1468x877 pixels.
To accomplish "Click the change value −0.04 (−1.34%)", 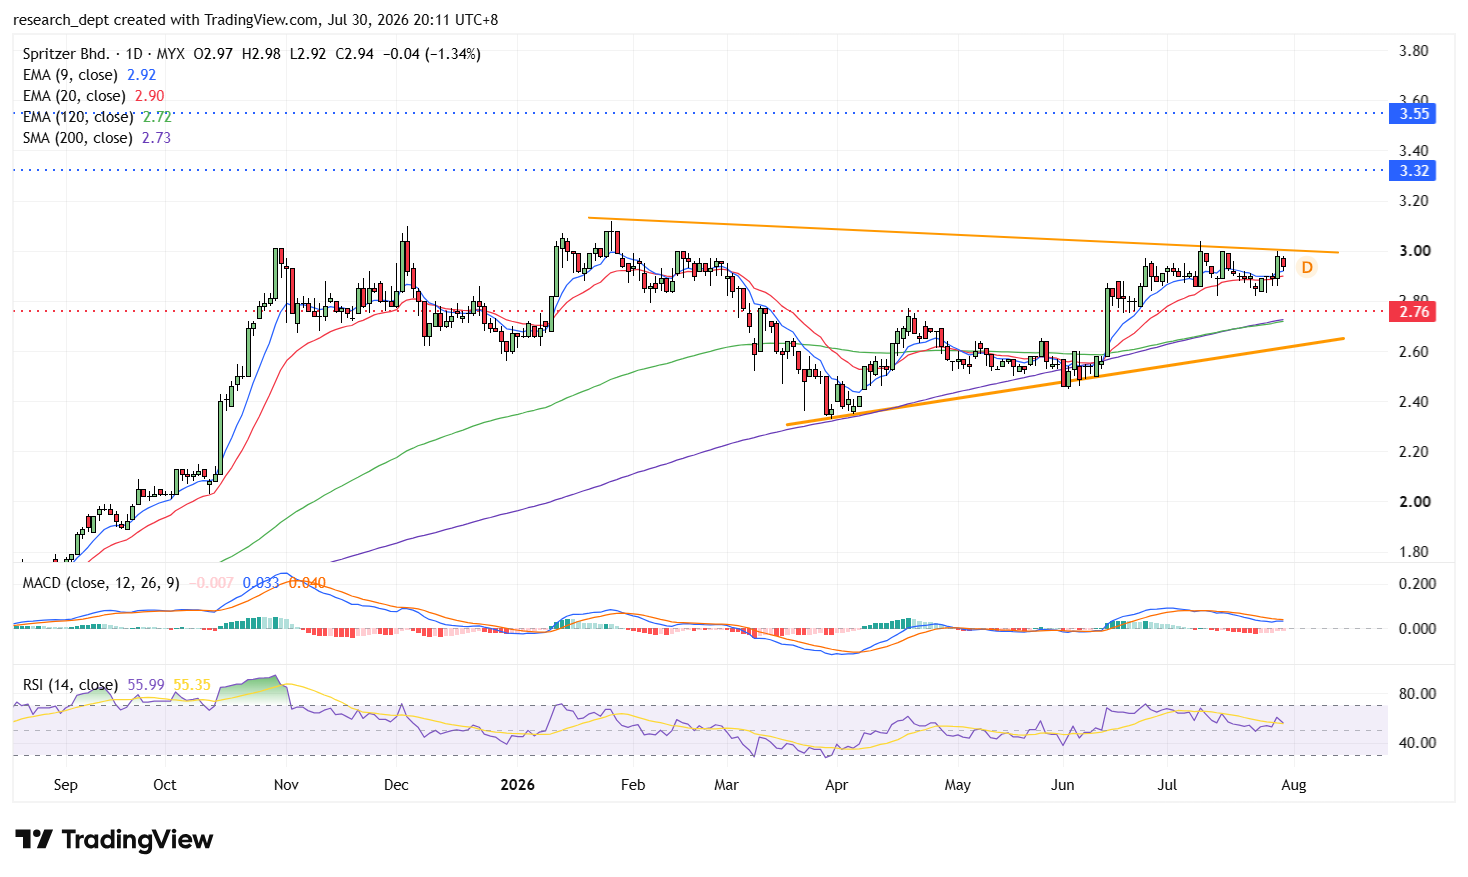I will point(432,54).
